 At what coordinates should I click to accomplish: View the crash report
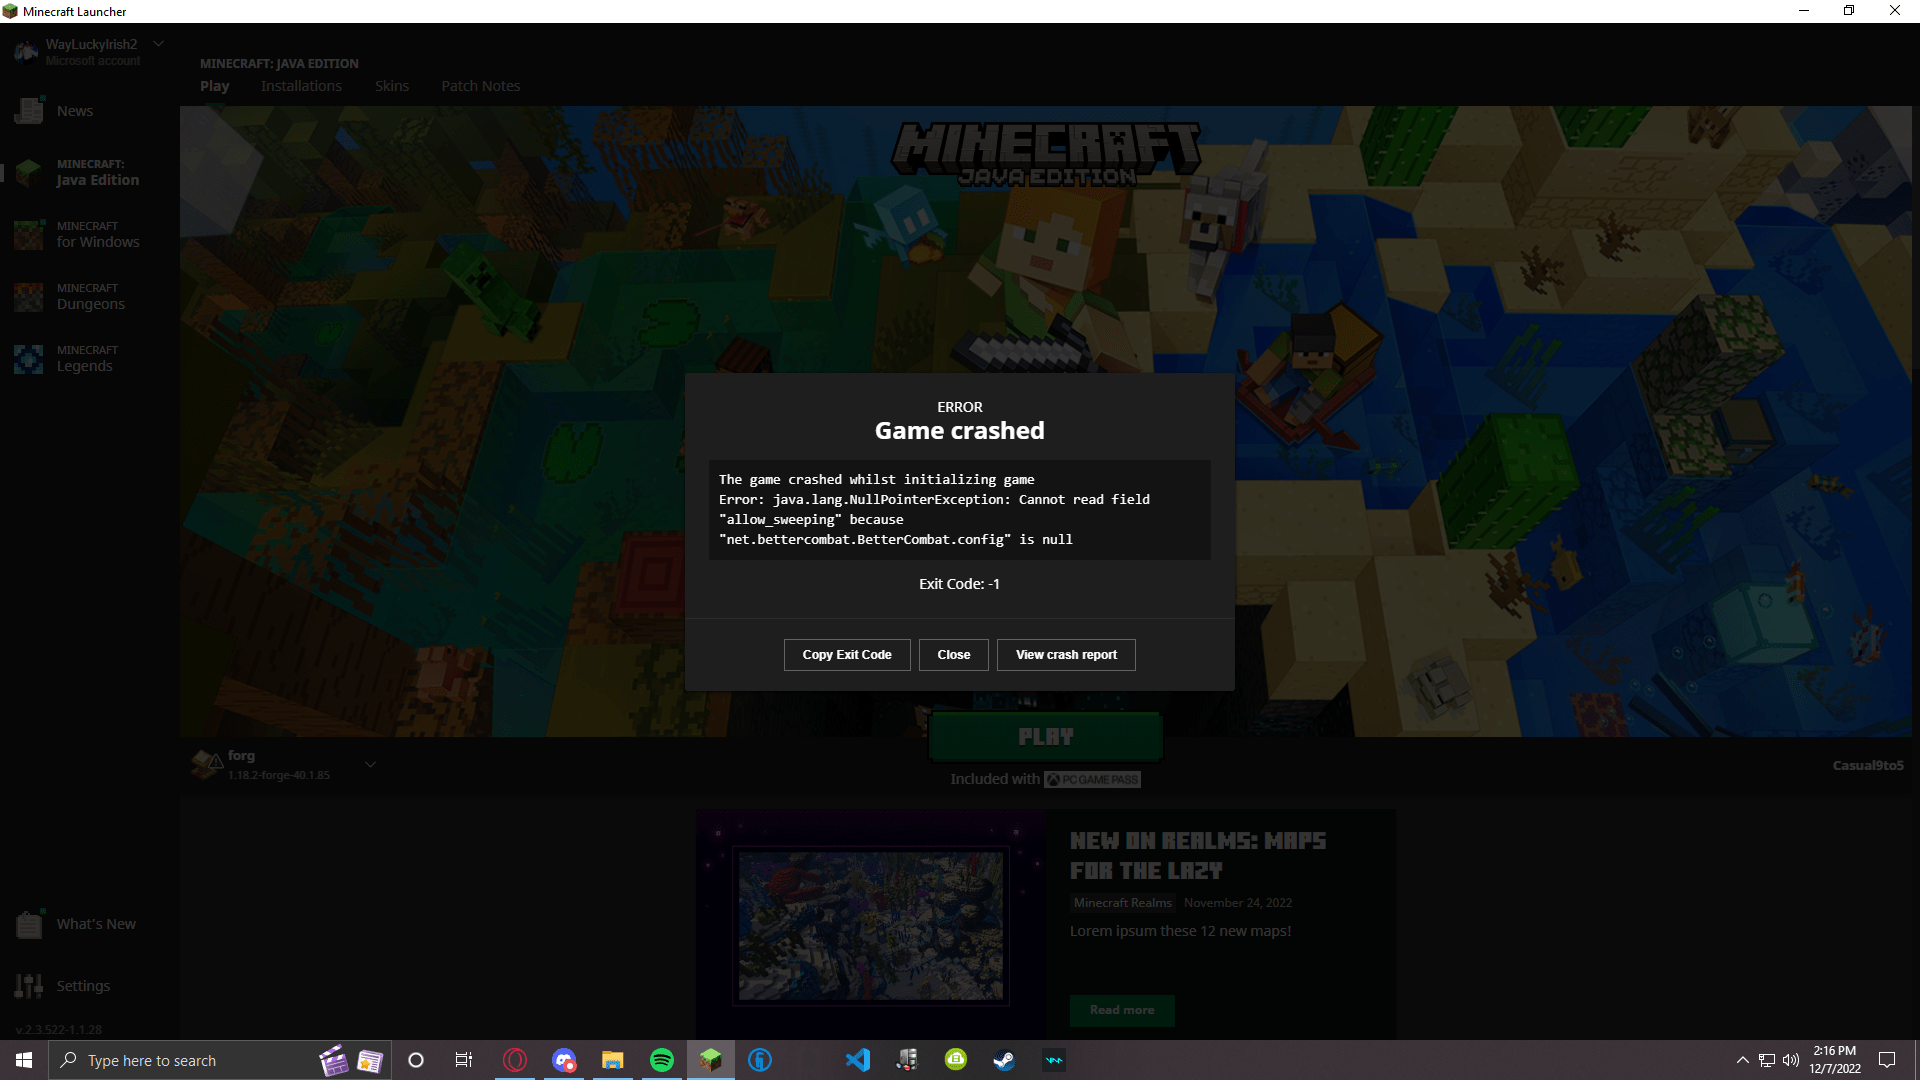(x=1066, y=655)
